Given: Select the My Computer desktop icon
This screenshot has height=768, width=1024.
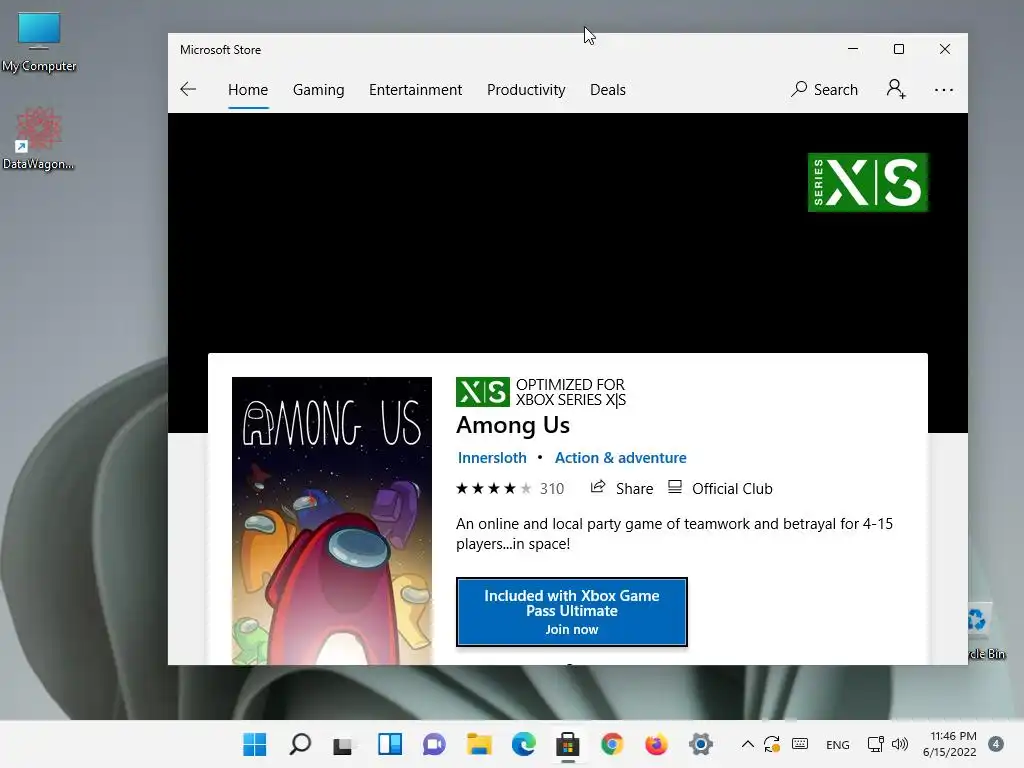Looking at the screenshot, I should click(39, 42).
